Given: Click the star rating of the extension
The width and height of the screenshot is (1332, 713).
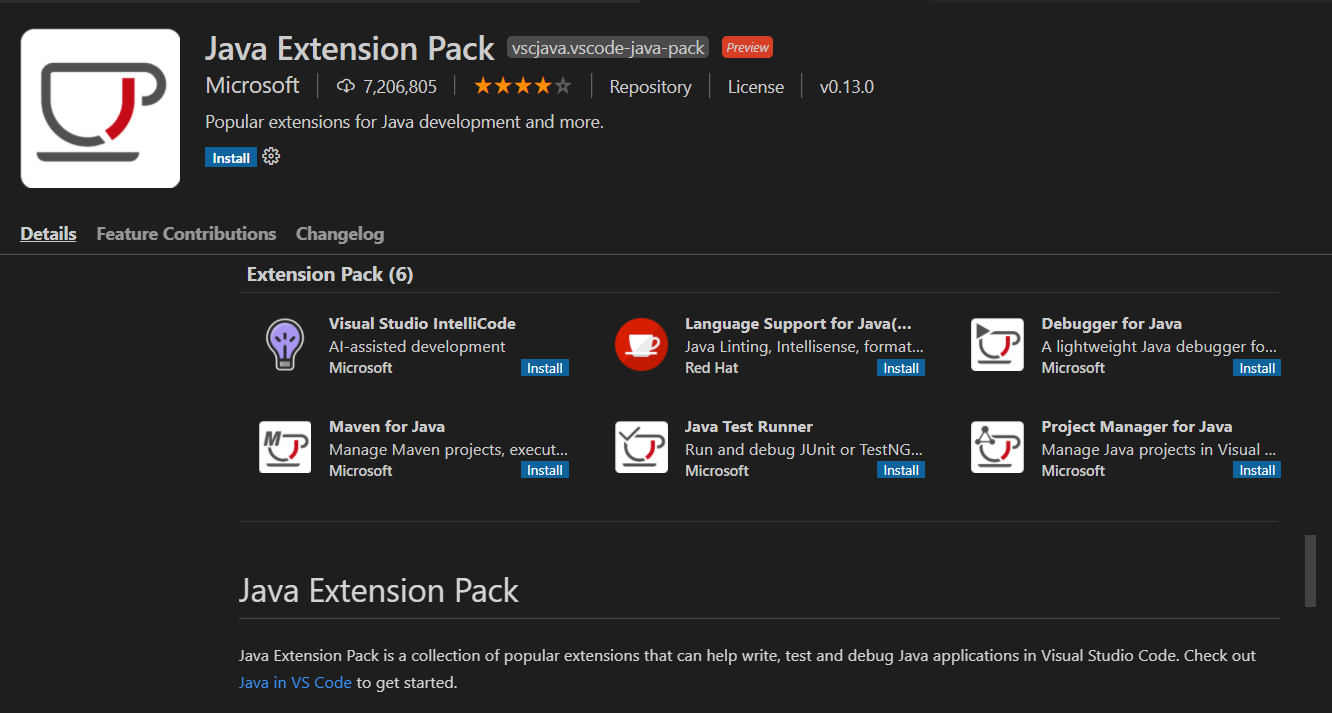Looking at the screenshot, I should click(522, 87).
